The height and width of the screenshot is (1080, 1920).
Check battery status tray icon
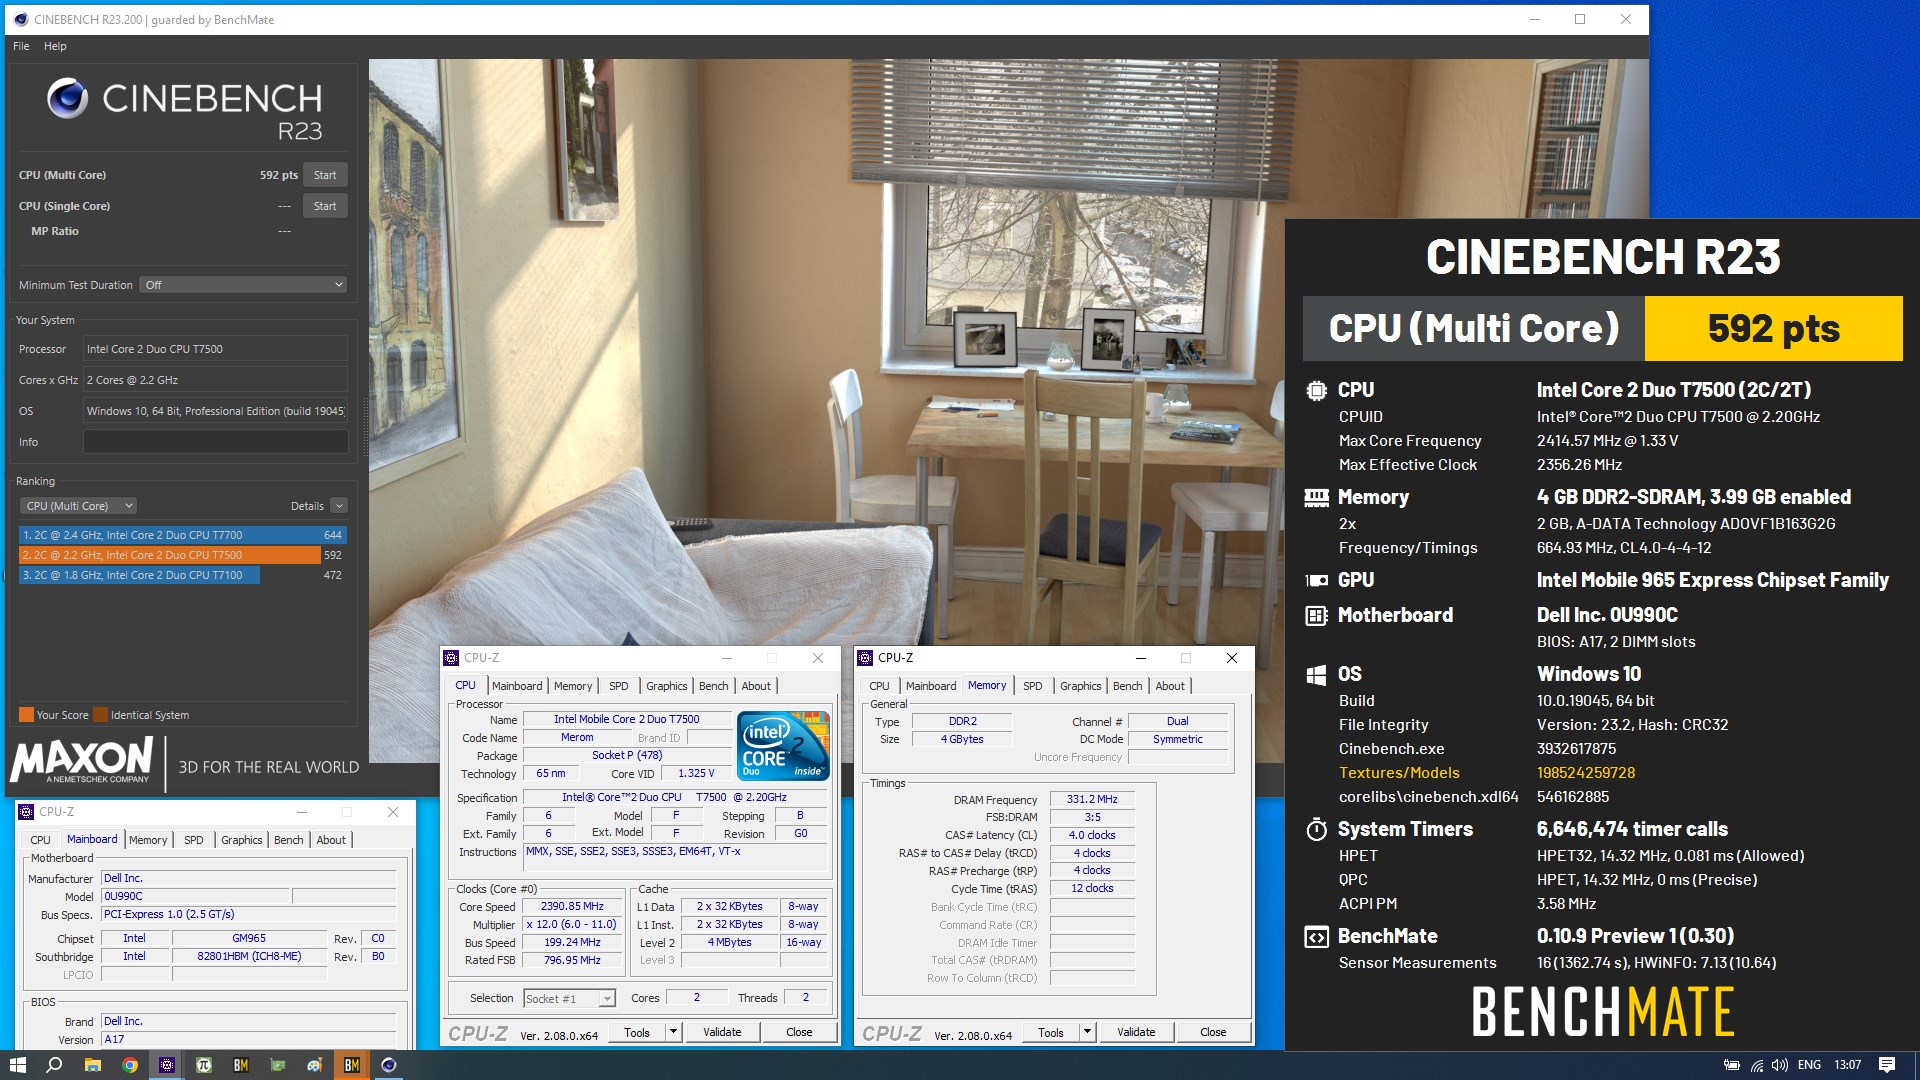(x=1732, y=1065)
